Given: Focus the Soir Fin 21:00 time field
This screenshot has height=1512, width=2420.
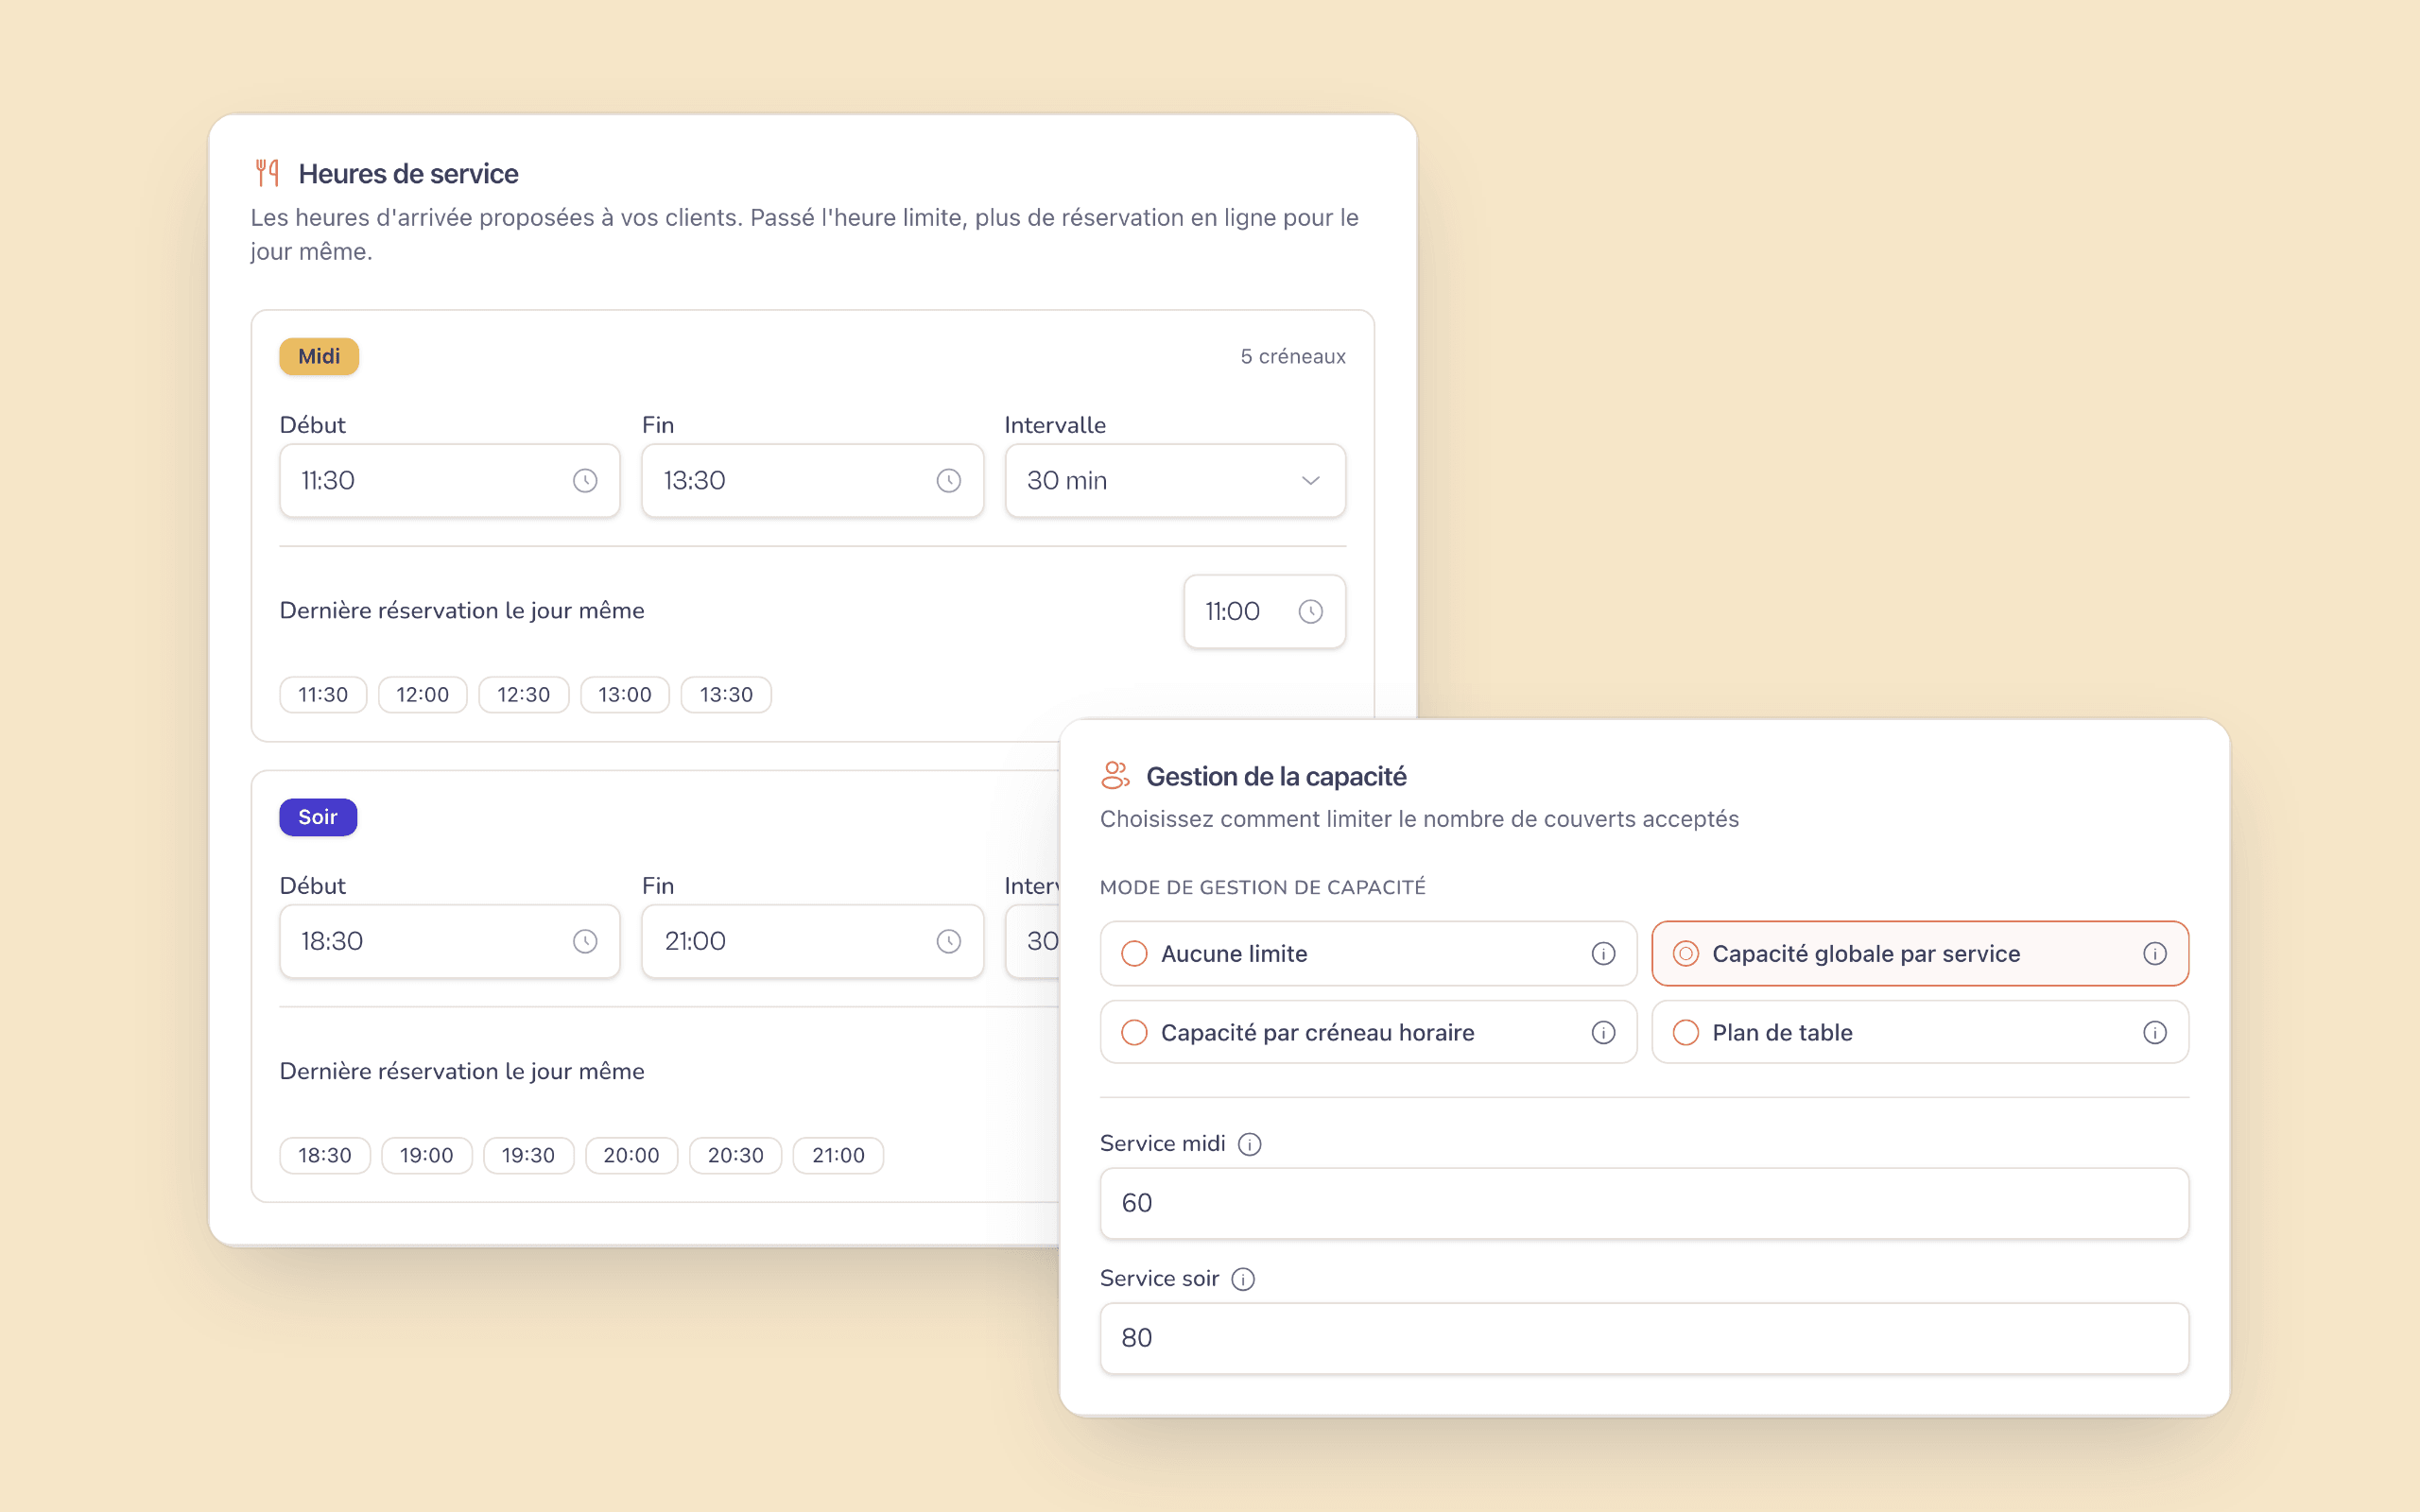Looking at the screenshot, I should click(812, 941).
